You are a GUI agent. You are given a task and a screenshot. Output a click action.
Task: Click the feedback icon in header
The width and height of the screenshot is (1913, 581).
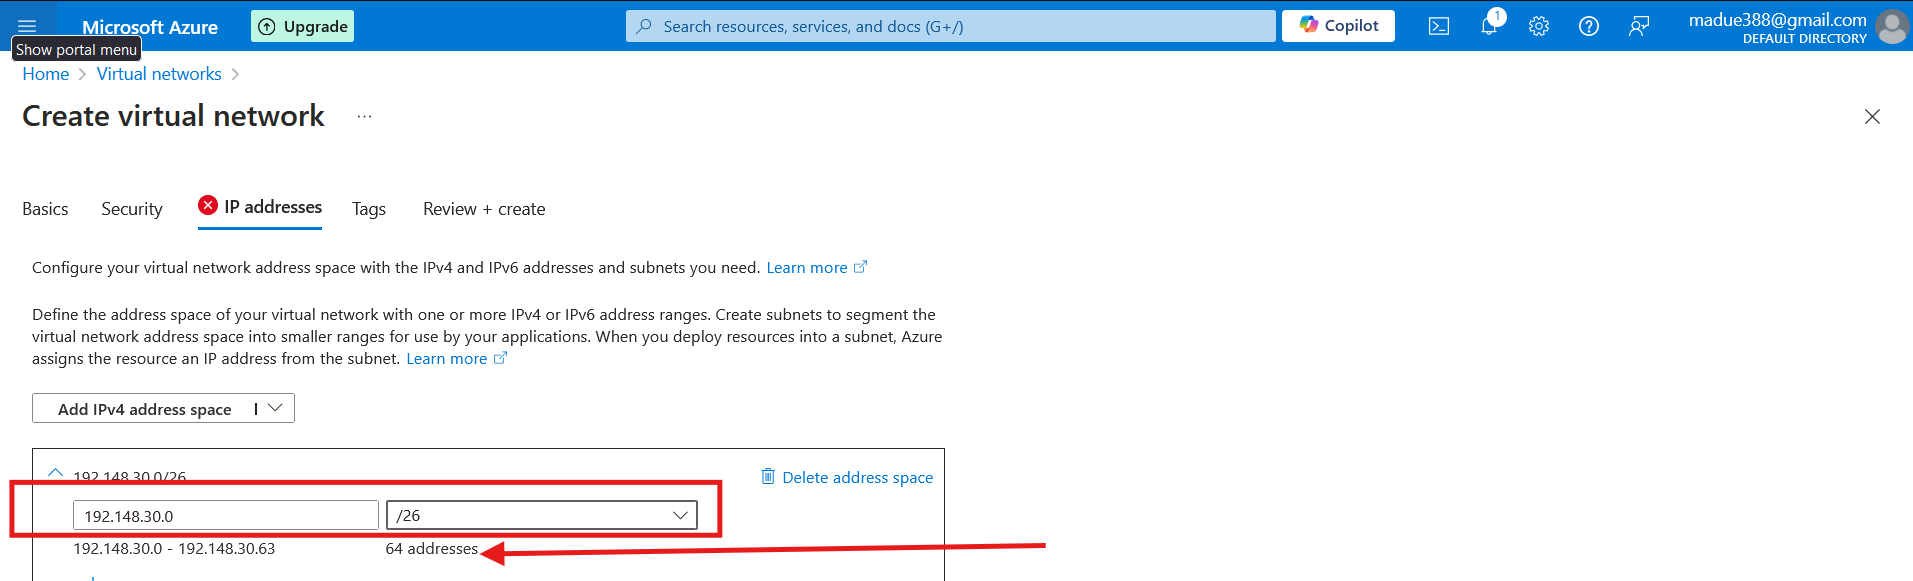(x=1639, y=26)
